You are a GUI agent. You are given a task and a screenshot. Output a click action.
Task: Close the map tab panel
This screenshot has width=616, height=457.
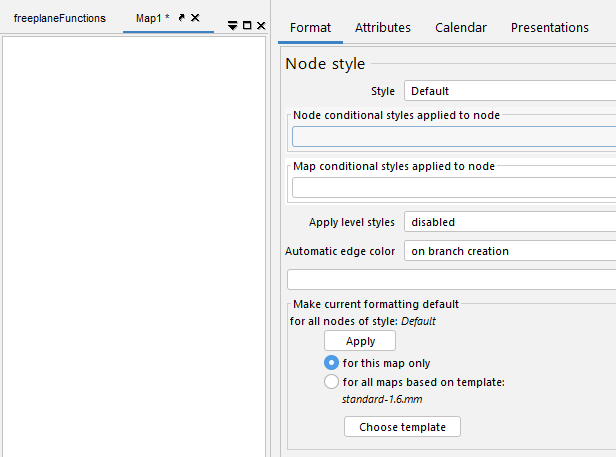pyautogui.click(x=261, y=26)
